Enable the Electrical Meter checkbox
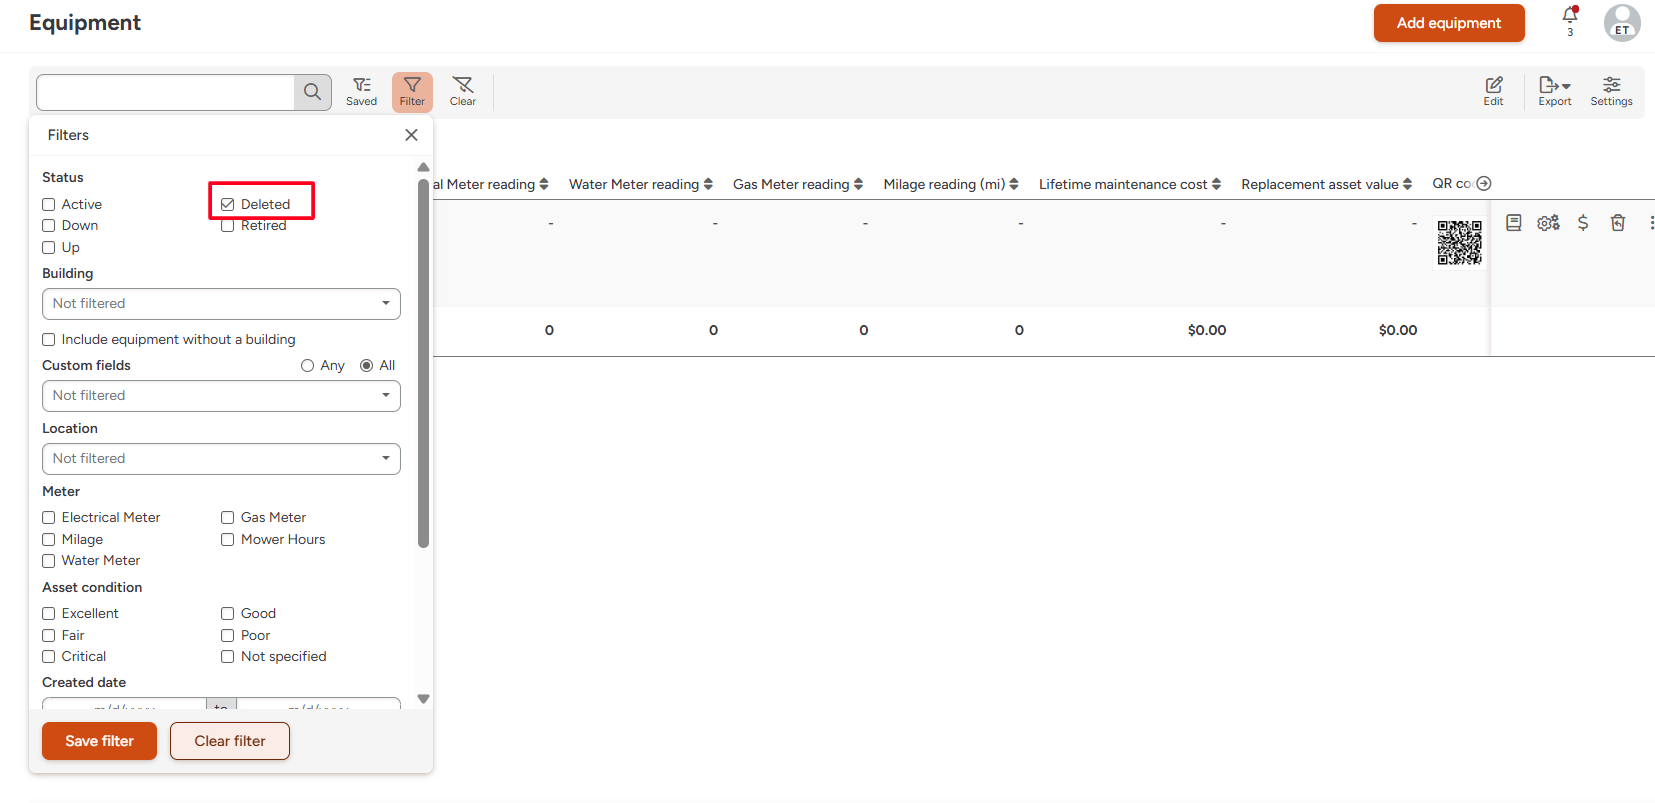Image resolution: width=1655 pixels, height=803 pixels. tap(49, 517)
